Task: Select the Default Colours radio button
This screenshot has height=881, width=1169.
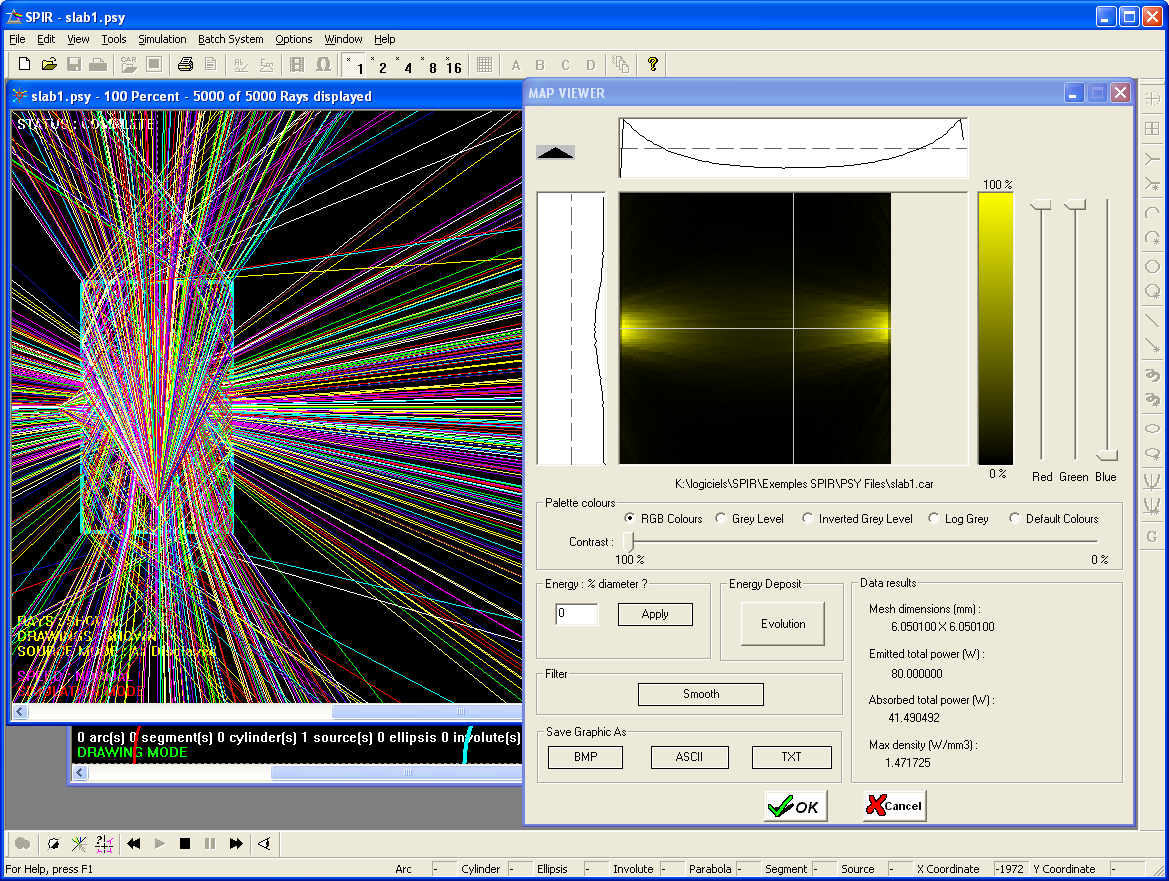Action: tap(1015, 519)
